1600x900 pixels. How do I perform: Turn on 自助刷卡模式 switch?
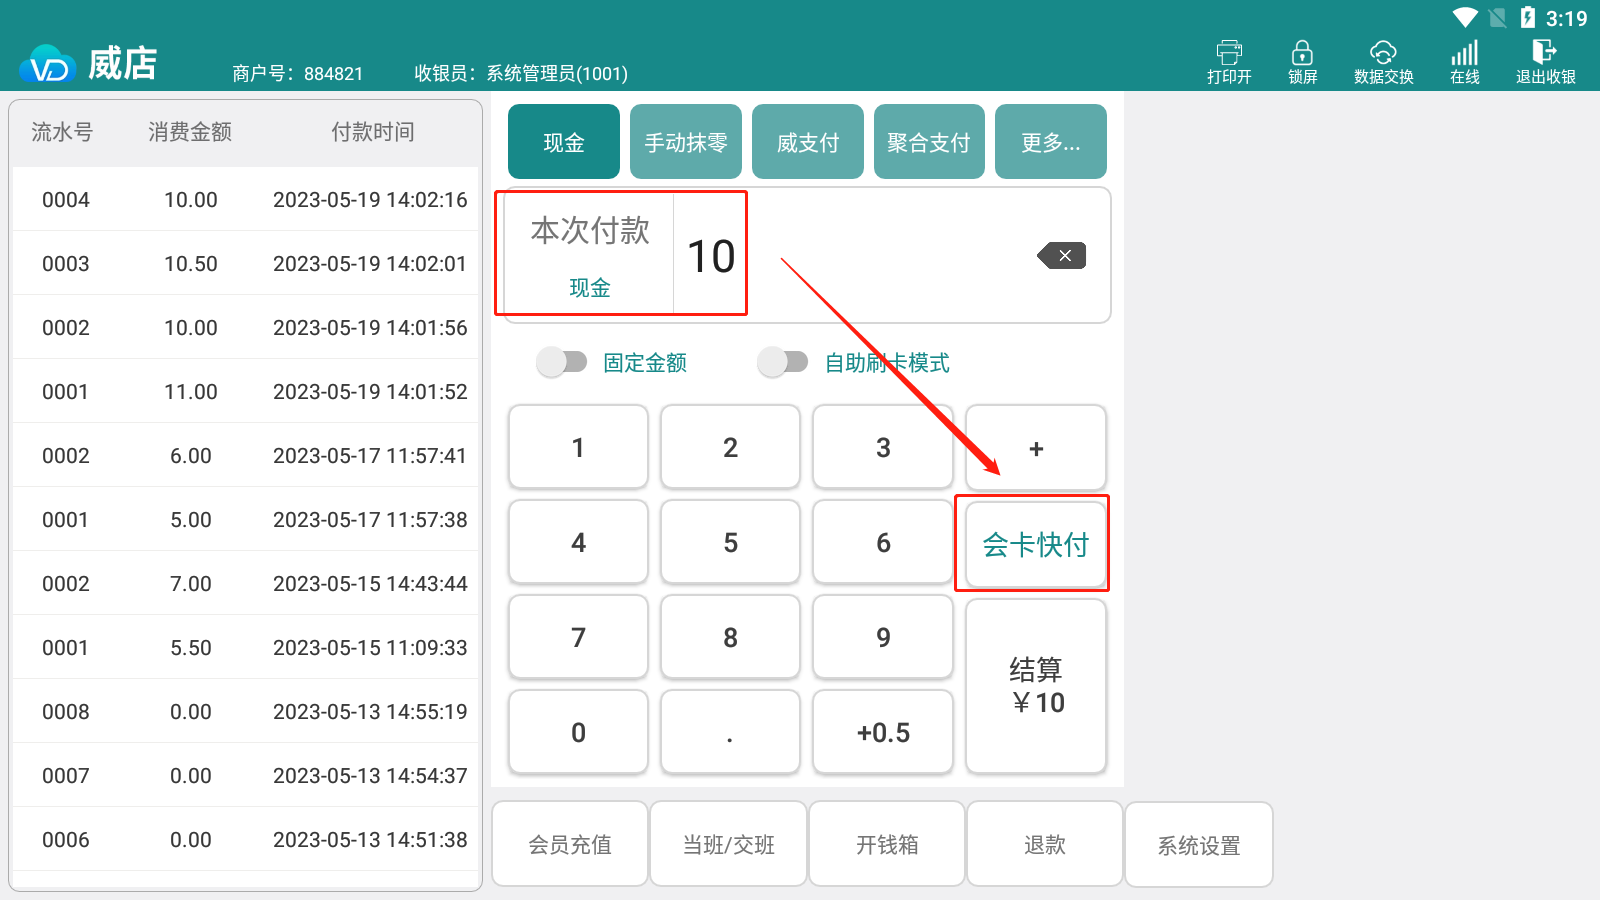(783, 362)
